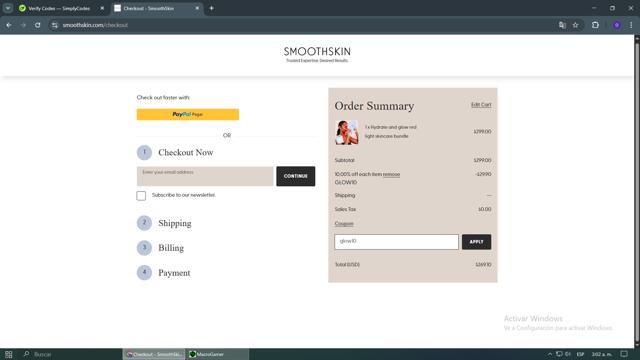This screenshot has height=360, width=640.
Task: Open the Chrome profile avatar
Action: 617,25
